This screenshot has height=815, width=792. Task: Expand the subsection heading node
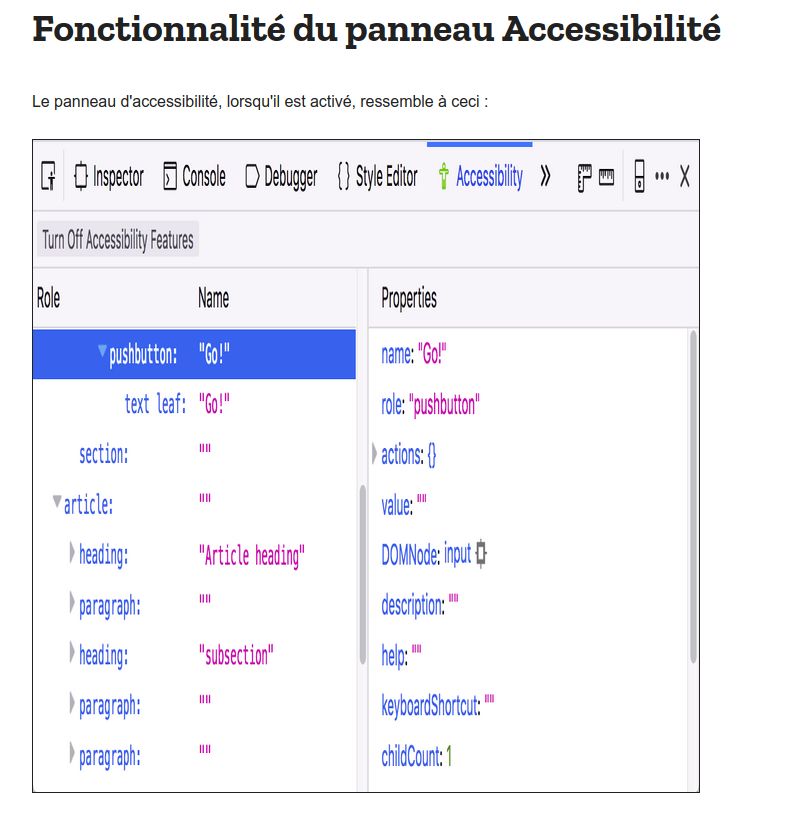72,653
